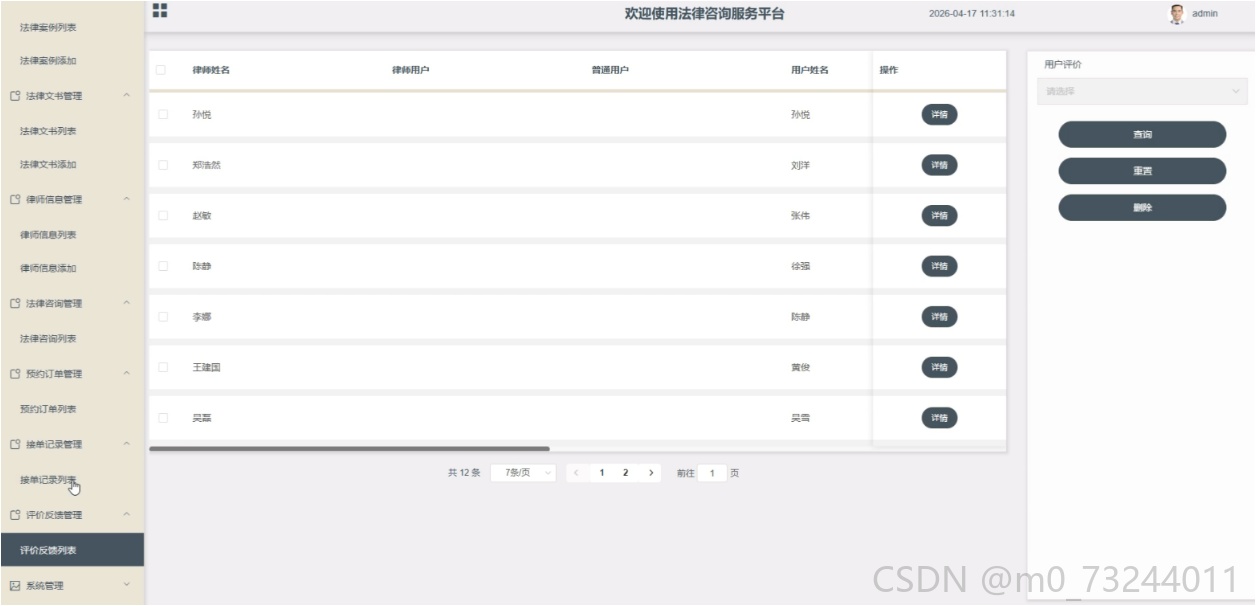Select the checkbox for lawyer 赵敏

coord(163,215)
